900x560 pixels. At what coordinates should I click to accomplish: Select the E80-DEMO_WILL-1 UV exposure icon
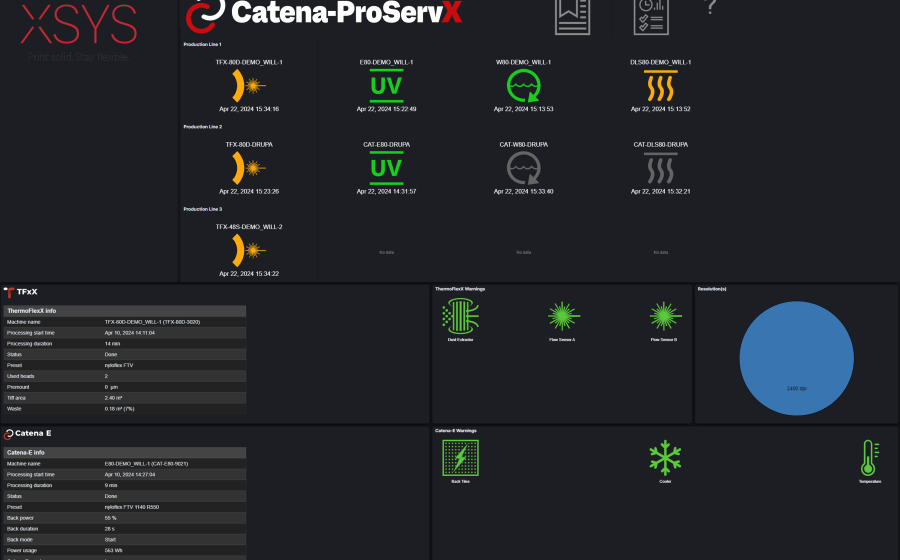click(386, 85)
